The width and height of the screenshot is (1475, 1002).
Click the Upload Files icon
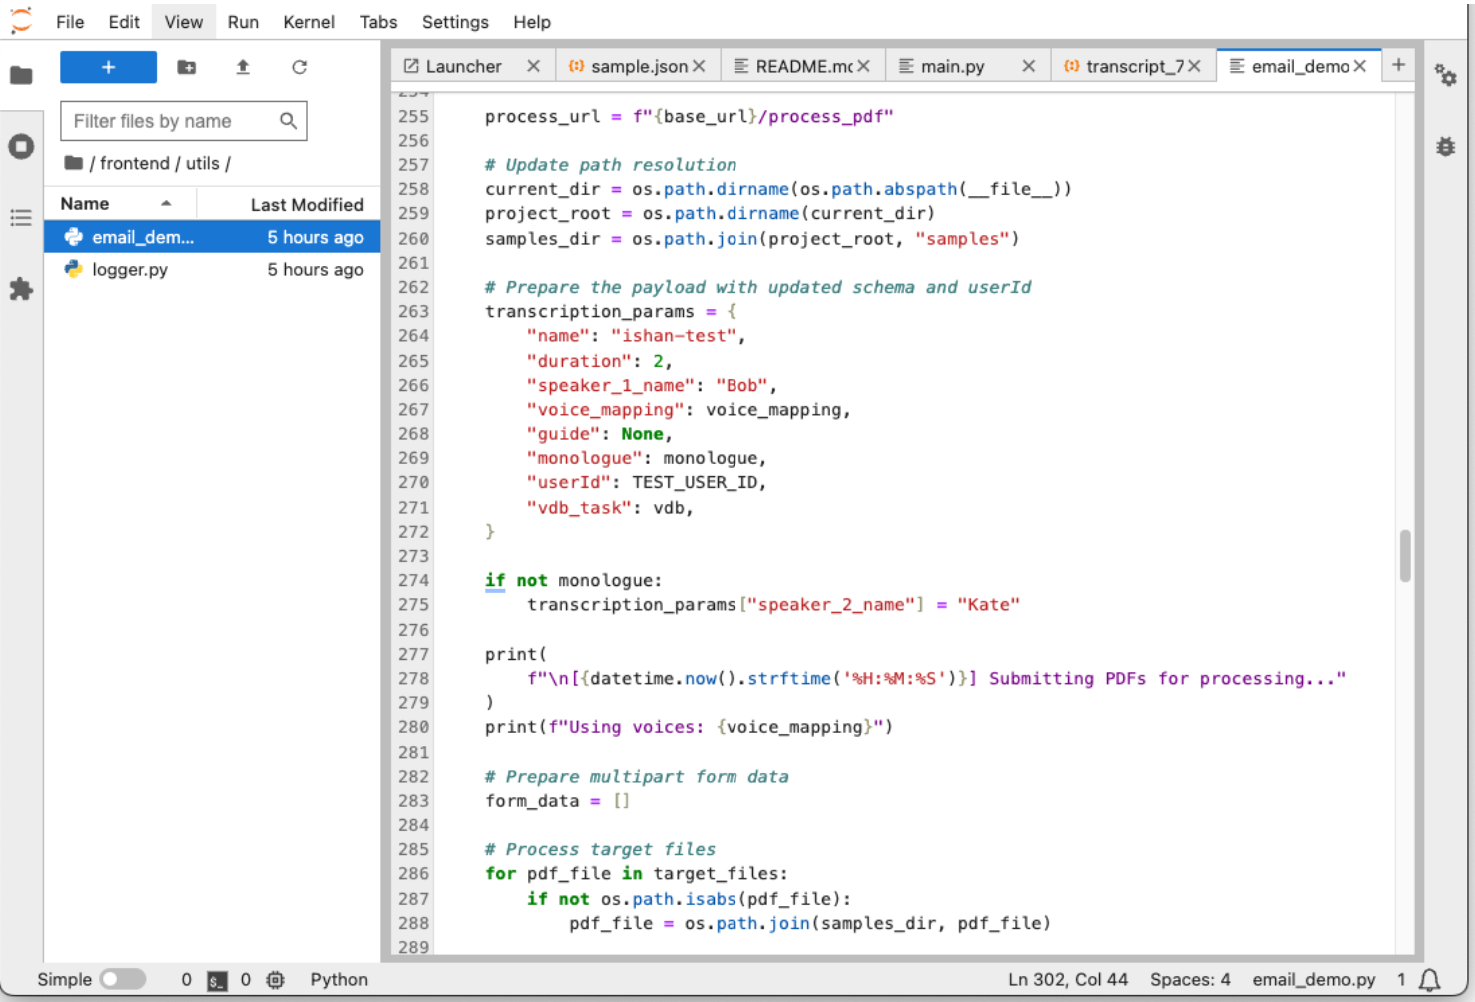[242, 67]
